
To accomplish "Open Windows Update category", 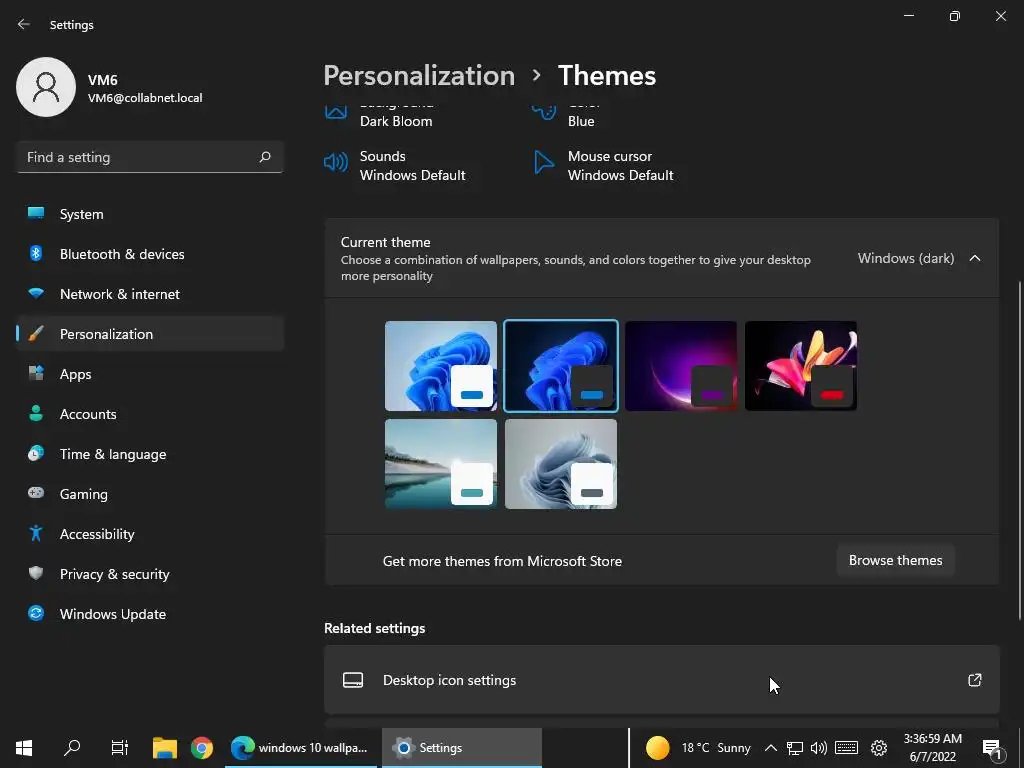I will pyautogui.click(x=150, y=613).
